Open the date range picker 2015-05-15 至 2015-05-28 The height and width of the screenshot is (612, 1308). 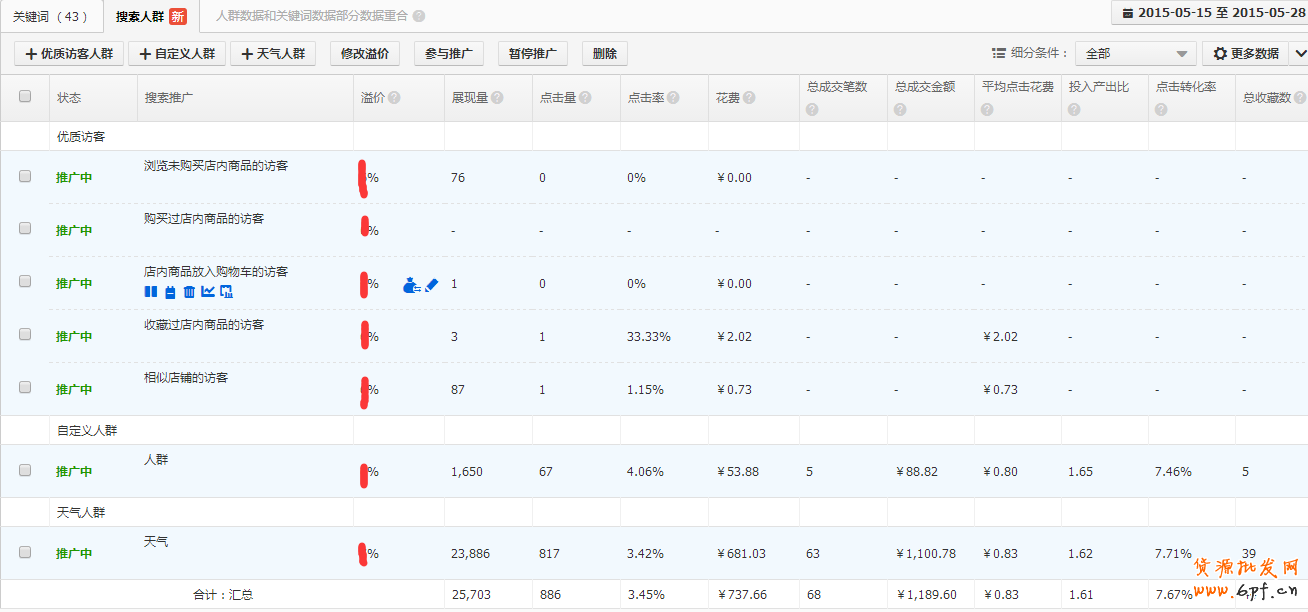(x=1212, y=13)
